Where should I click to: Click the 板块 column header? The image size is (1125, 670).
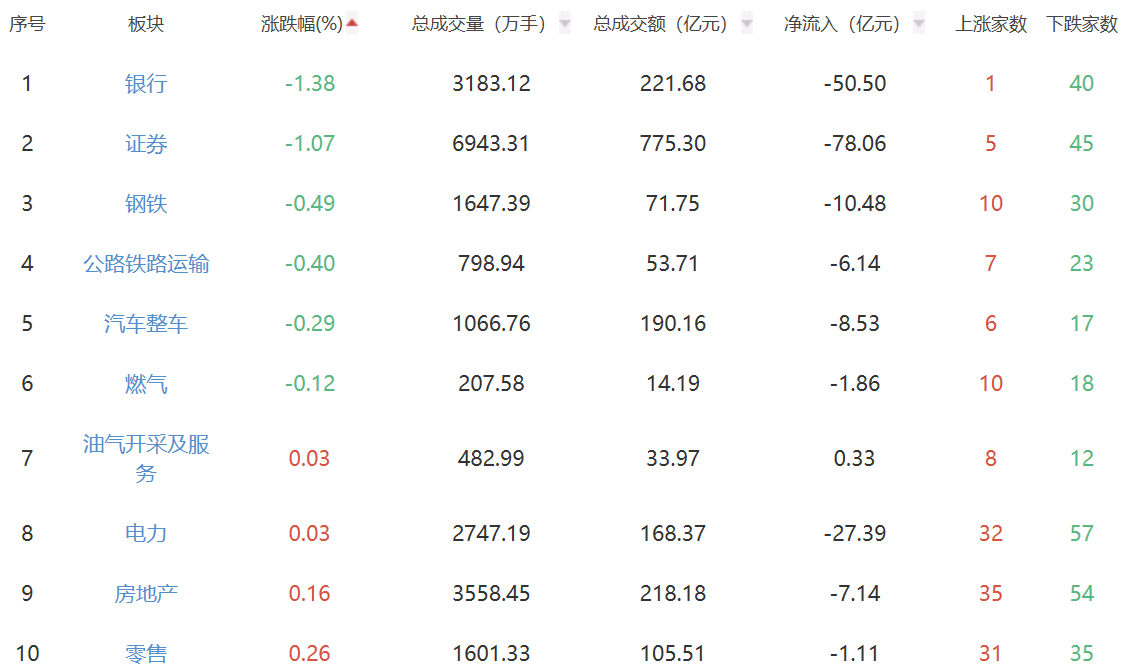[146, 24]
